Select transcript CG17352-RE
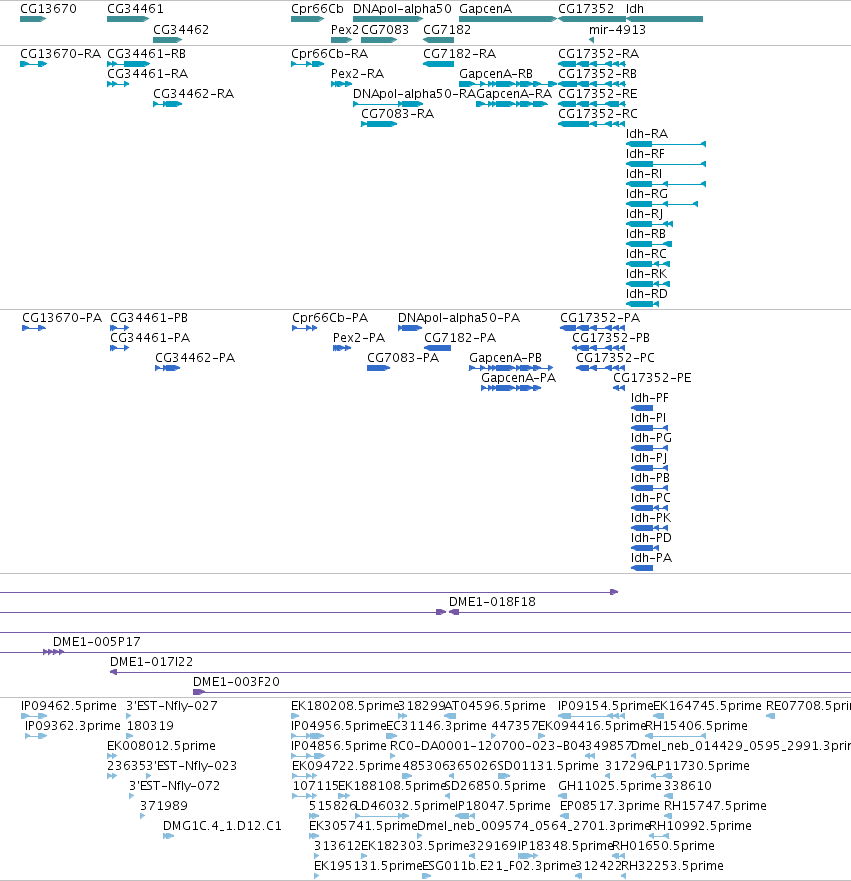851x881 pixels. 591,104
